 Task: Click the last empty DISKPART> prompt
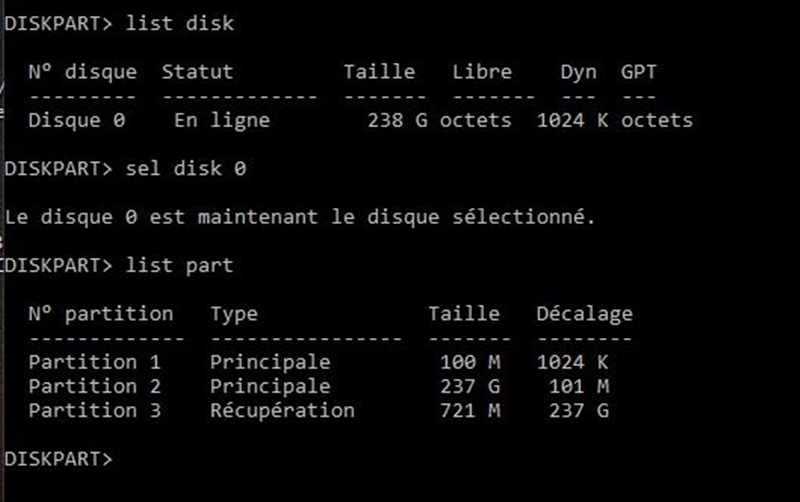(60, 458)
